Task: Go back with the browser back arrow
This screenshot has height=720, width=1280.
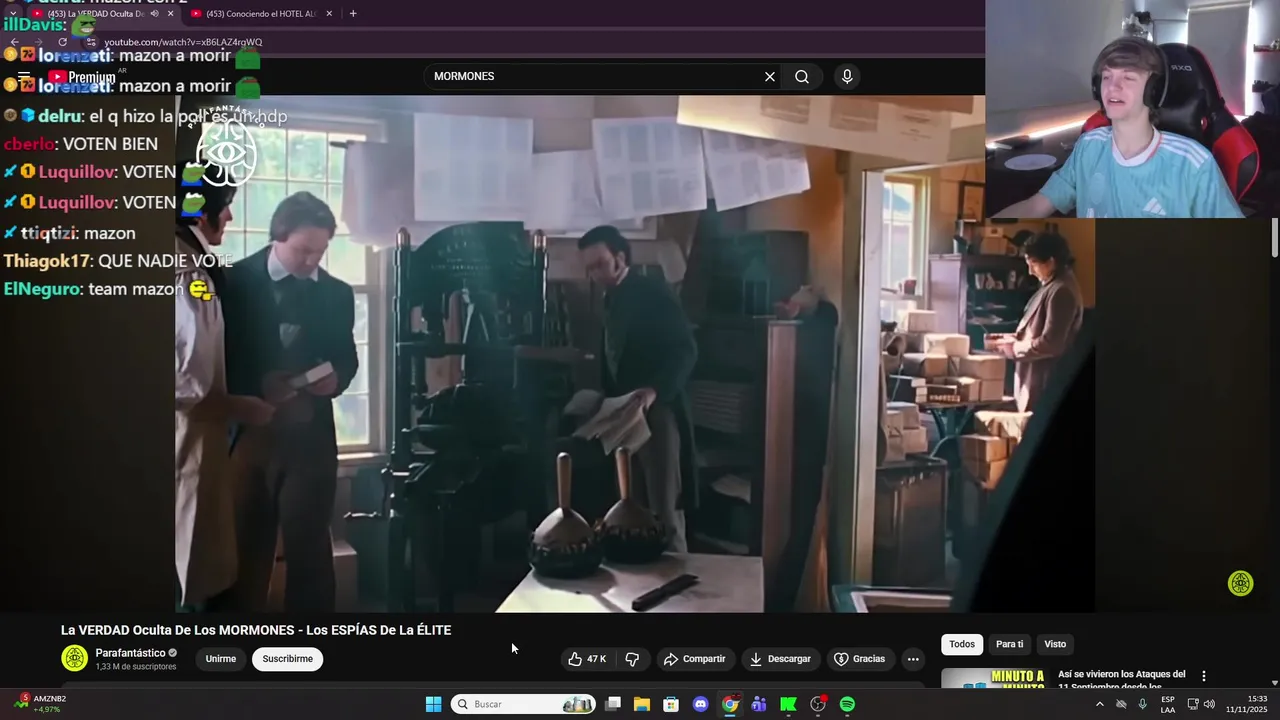Action: 14,42
